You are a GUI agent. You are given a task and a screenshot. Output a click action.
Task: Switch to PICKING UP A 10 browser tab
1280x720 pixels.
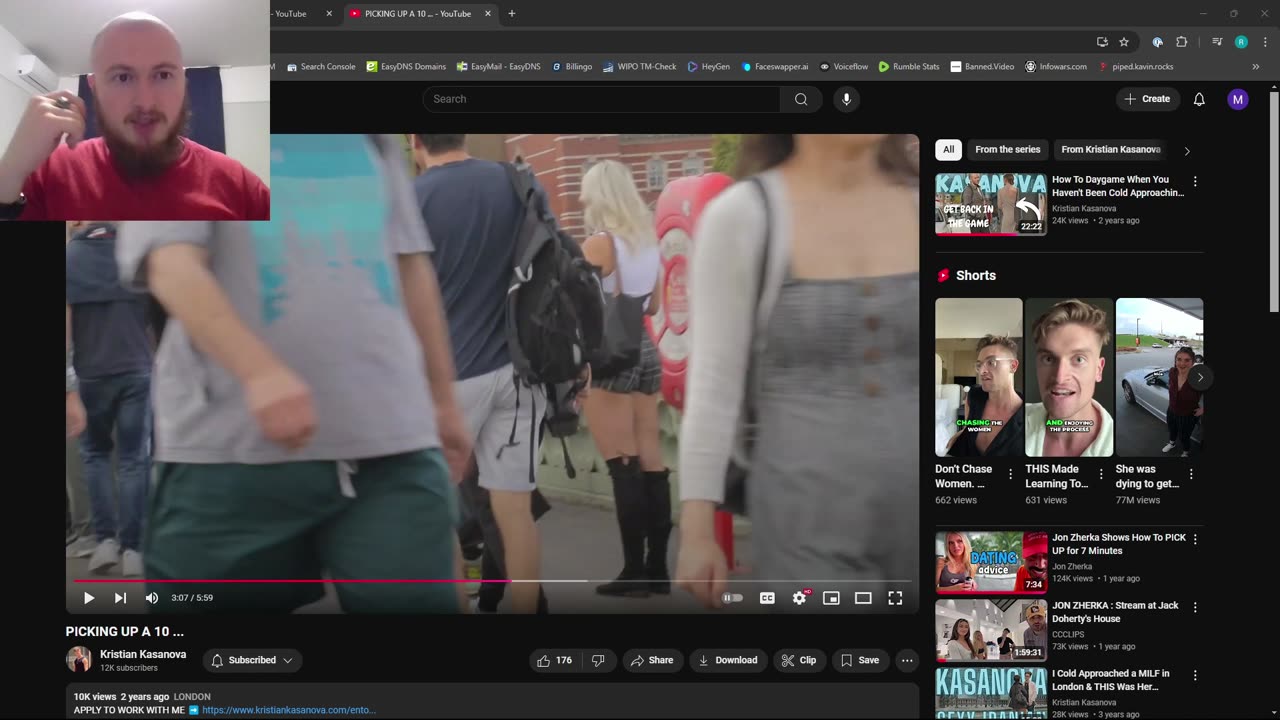417,14
